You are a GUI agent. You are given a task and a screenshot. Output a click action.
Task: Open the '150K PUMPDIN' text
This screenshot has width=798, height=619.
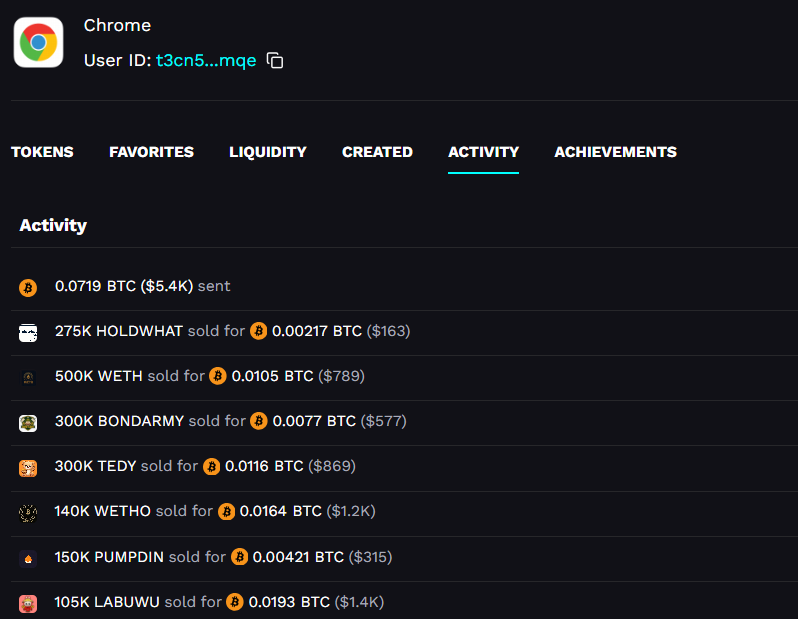[x=109, y=557]
